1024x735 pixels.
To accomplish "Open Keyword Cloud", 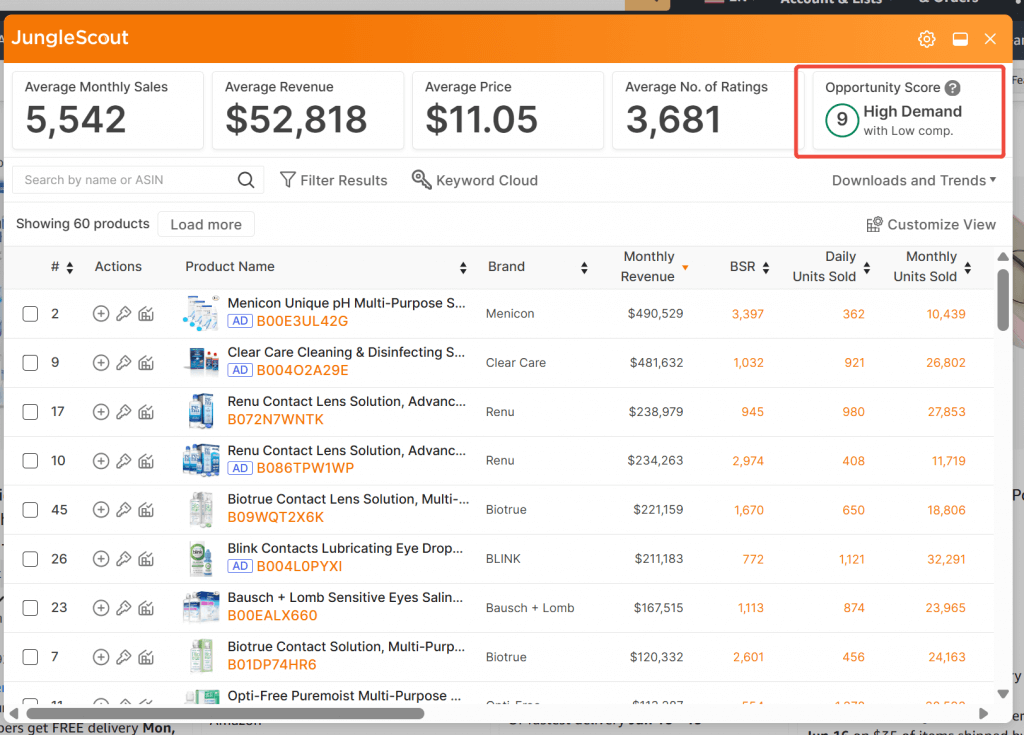I will [475, 180].
